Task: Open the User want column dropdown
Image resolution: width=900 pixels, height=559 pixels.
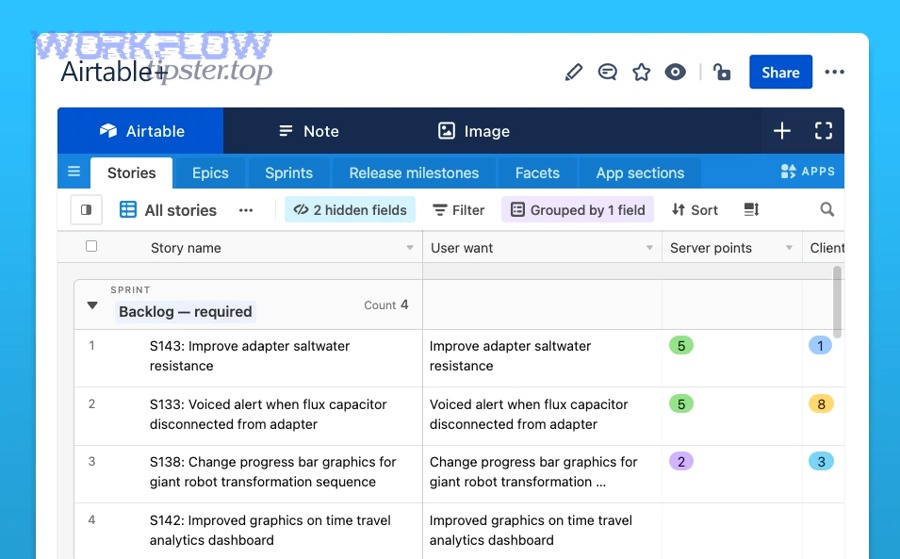Action: click(x=650, y=248)
